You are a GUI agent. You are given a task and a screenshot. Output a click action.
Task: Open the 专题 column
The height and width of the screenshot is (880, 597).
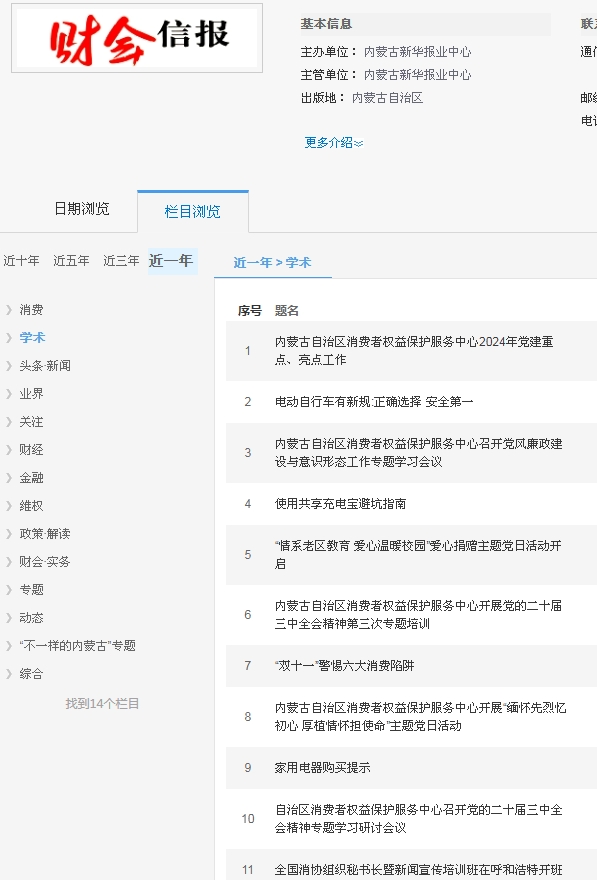[31, 590]
